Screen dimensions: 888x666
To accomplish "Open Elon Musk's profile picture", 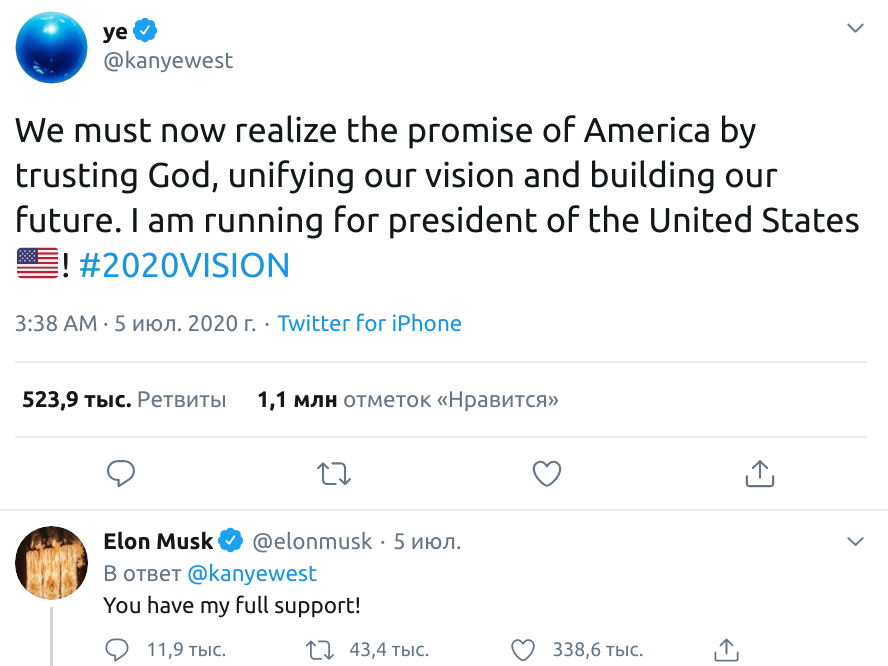I will (52, 562).
